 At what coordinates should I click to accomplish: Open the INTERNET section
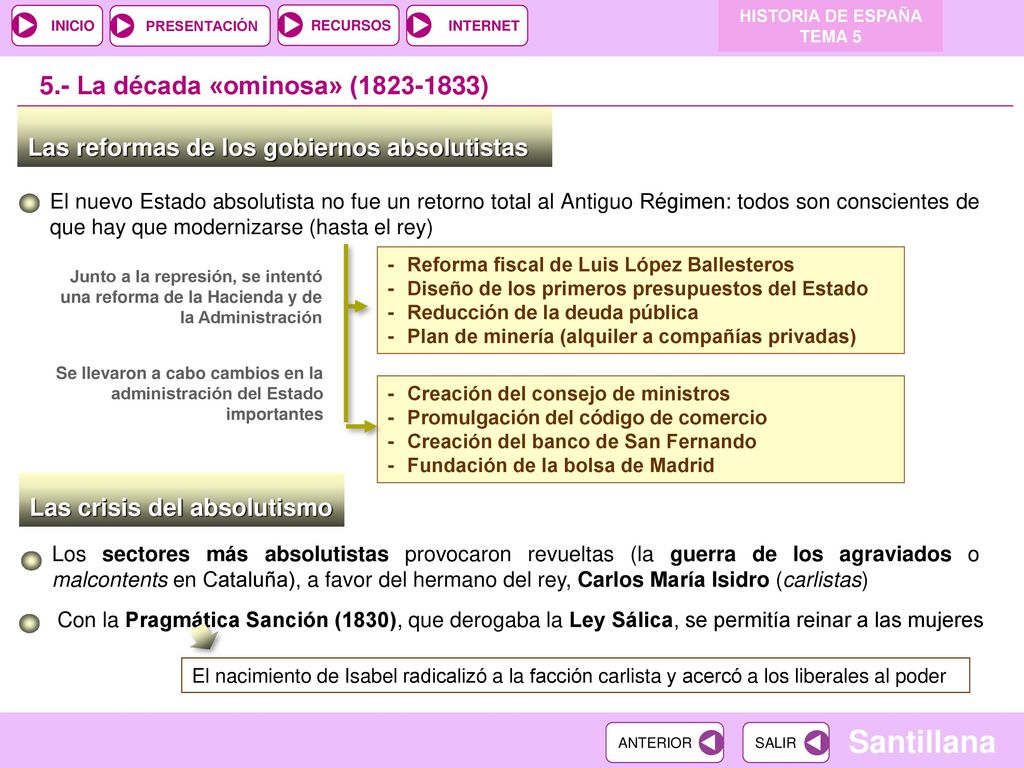click(x=466, y=25)
